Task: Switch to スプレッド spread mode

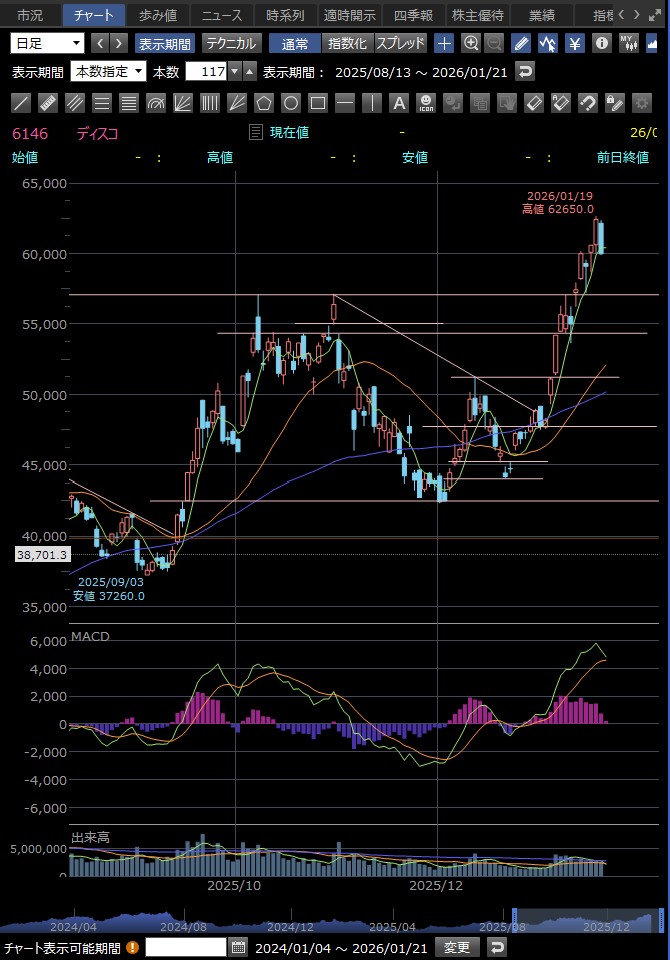Action: click(x=400, y=43)
